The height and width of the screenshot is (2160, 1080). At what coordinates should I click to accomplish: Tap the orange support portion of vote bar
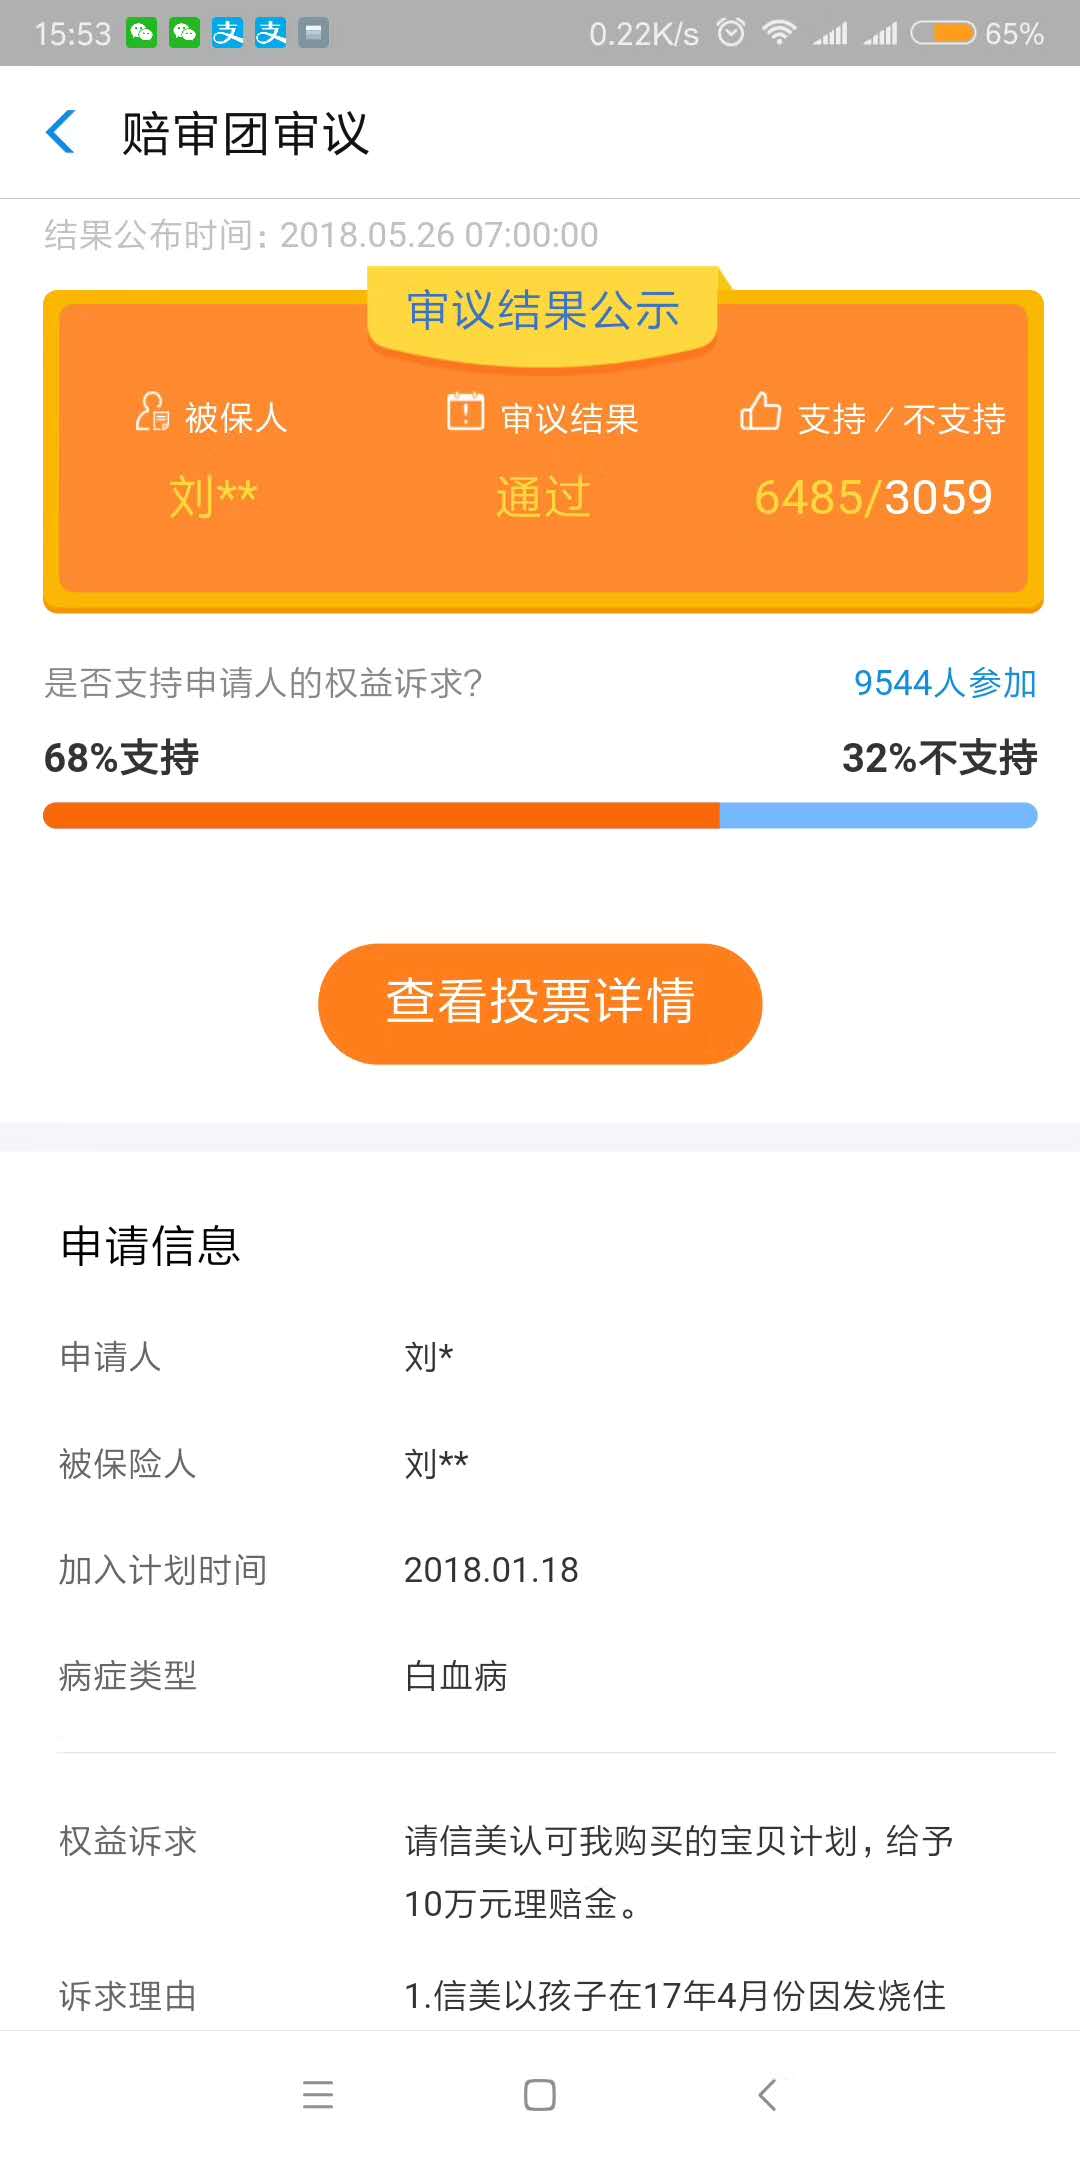pyautogui.click(x=380, y=815)
